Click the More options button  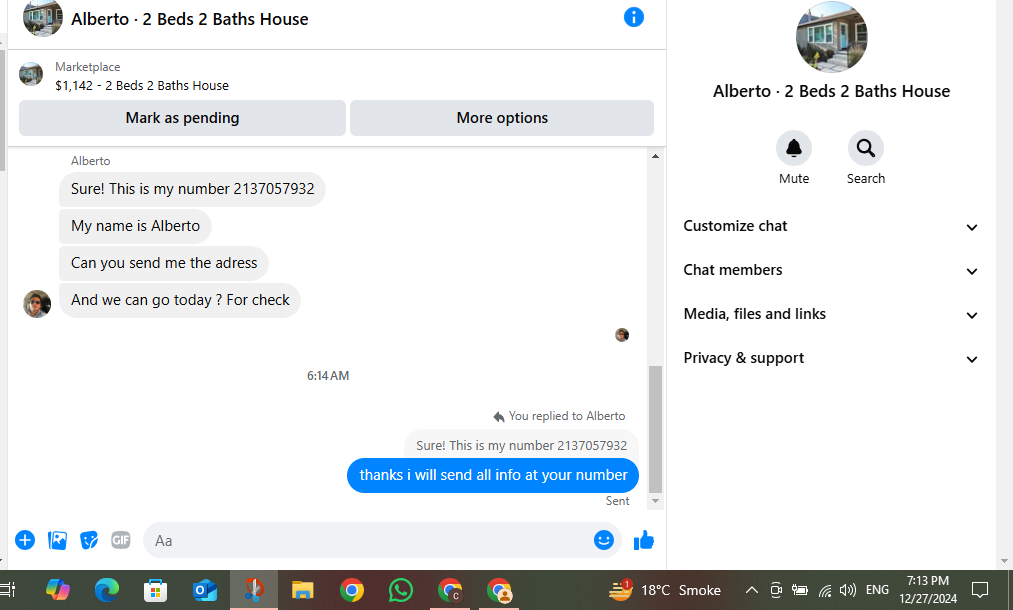502,118
